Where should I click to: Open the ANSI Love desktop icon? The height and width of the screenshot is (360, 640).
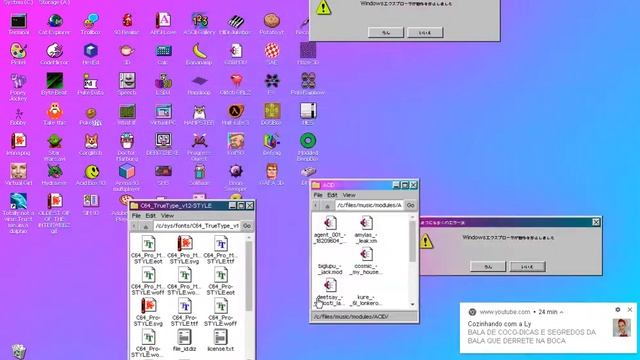coord(163,24)
